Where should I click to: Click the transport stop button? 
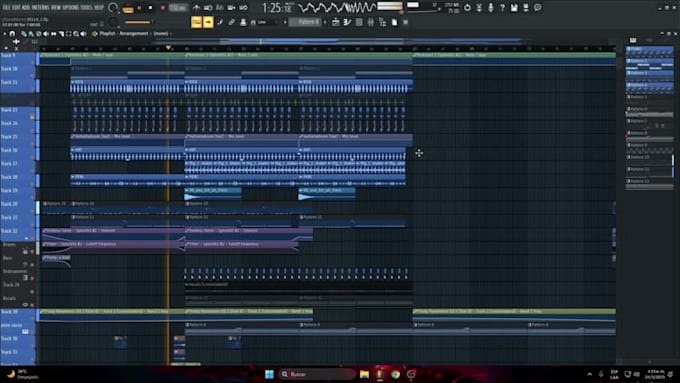(150, 8)
